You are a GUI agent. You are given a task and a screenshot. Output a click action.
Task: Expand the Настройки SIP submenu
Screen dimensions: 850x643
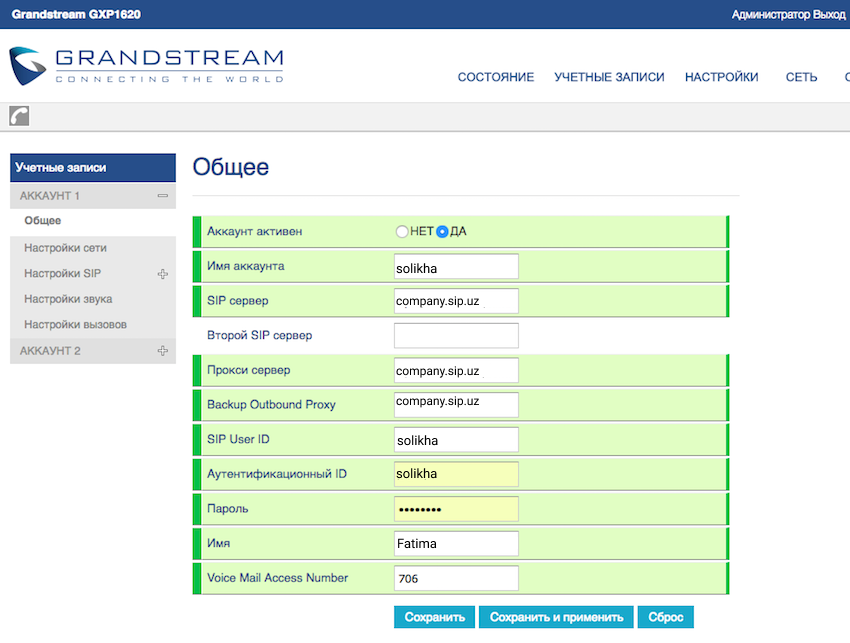pos(162,274)
